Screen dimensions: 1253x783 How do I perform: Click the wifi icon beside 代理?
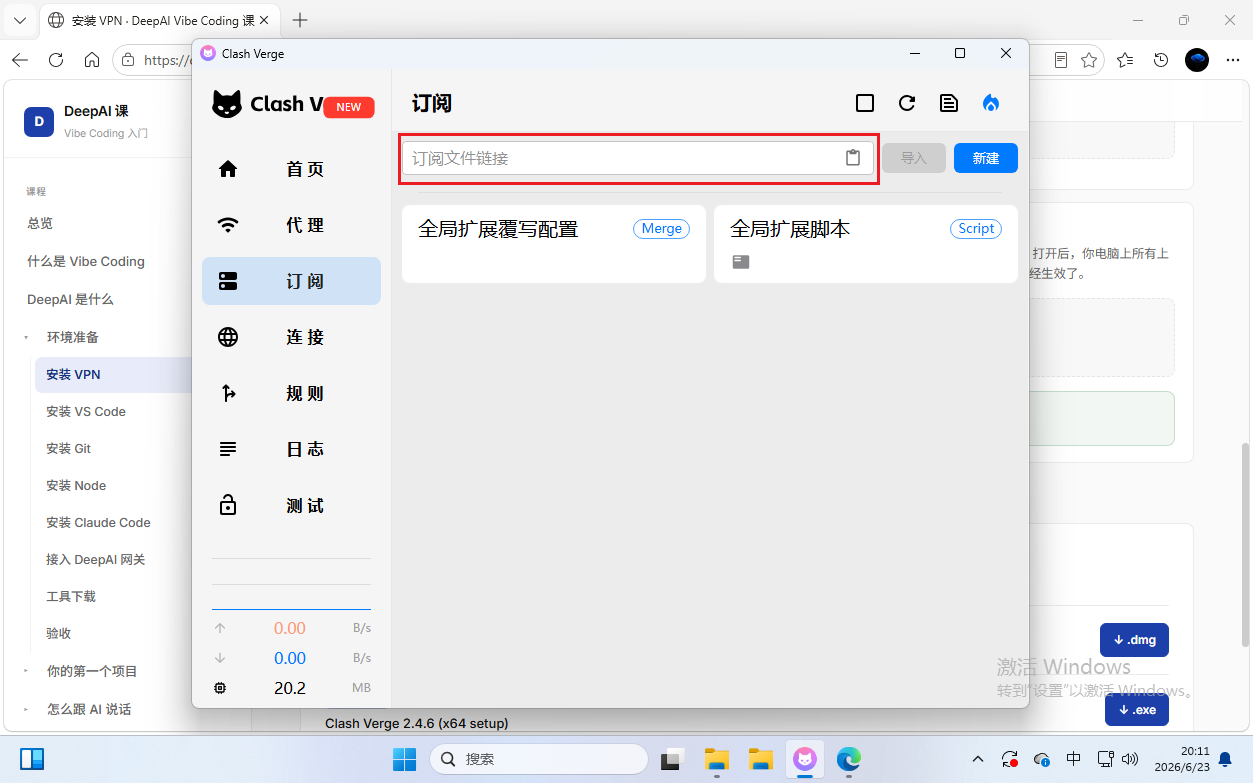pyautogui.click(x=228, y=225)
